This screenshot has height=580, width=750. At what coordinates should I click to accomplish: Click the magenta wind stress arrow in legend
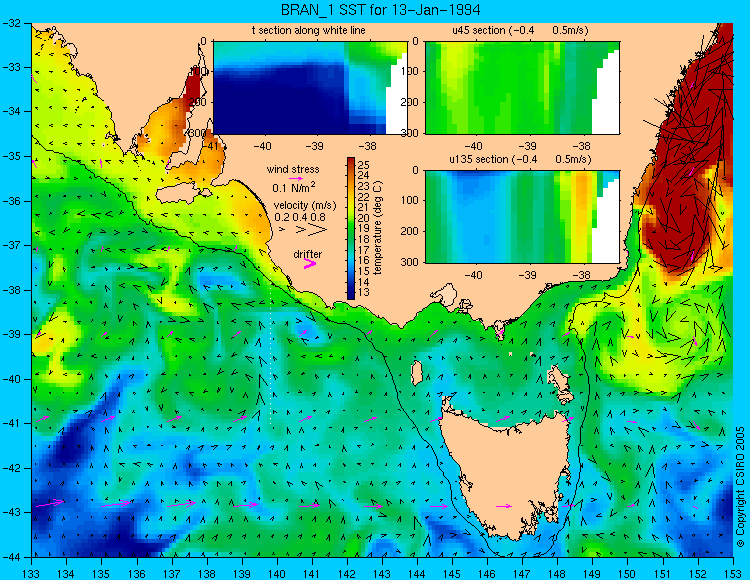(295, 178)
